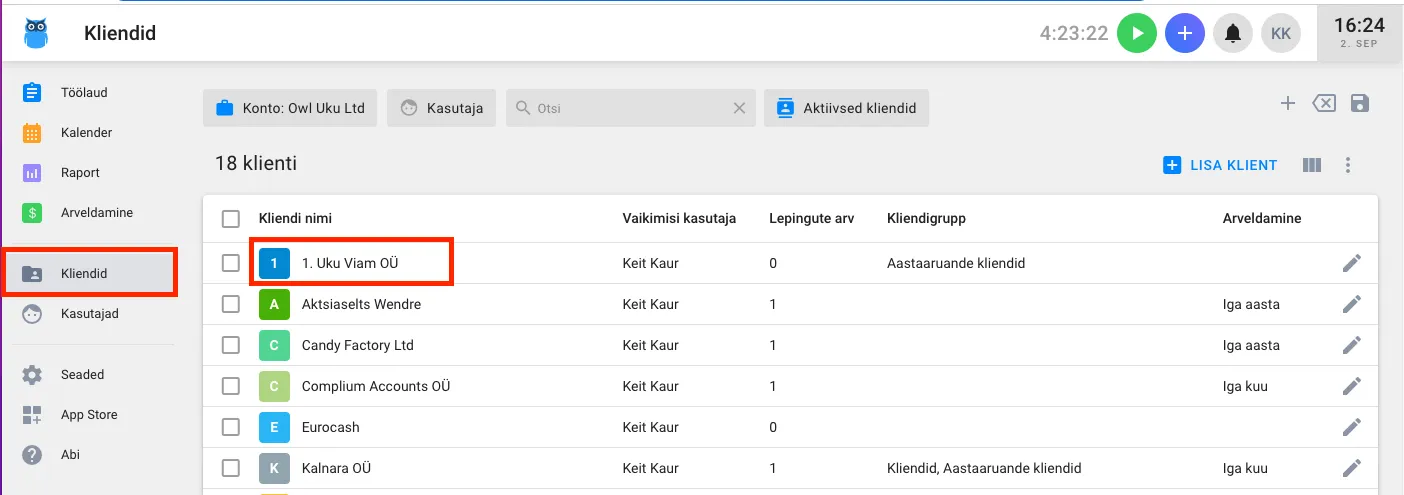Screen dimensions: 1404x495
Task: Tick the checkbox for Candy Factory Ltd
Action: pyautogui.click(x=231, y=345)
